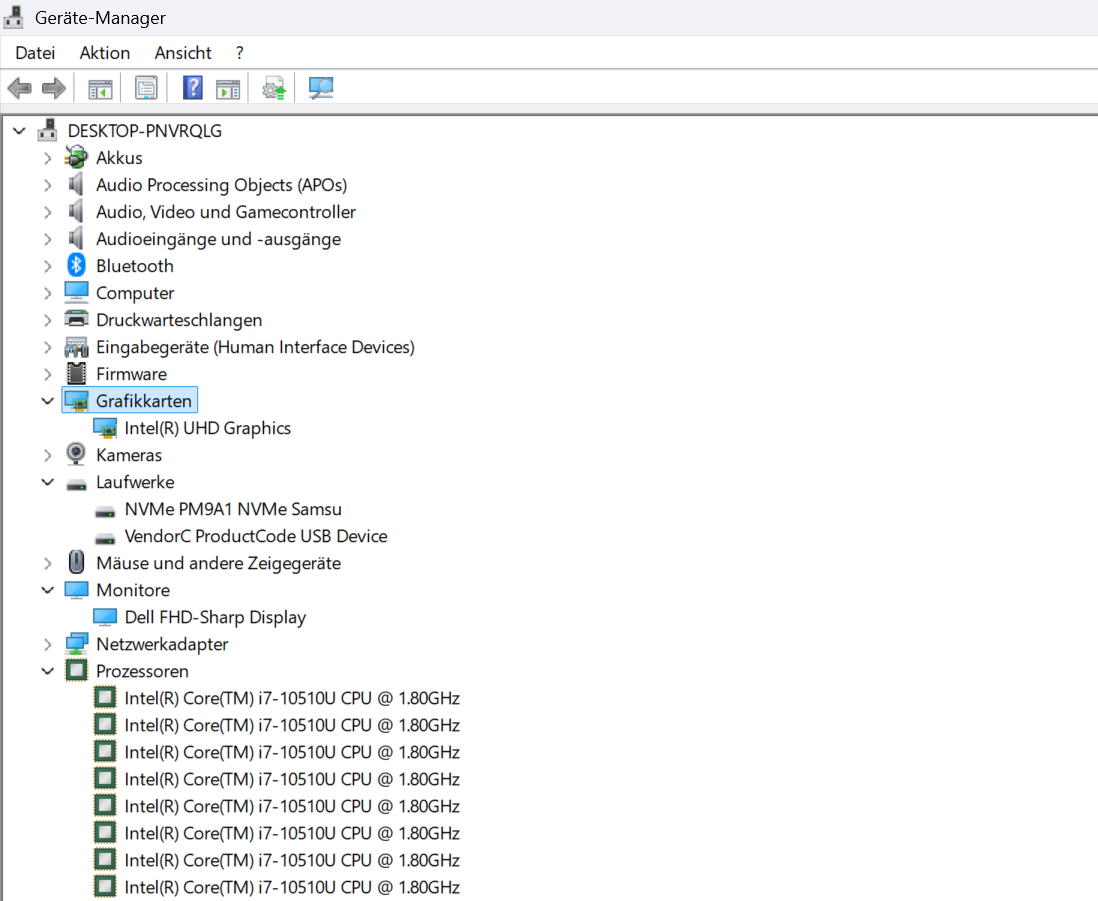Open the Datei menu
Viewport: 1098px width, 901px height.
35,53
